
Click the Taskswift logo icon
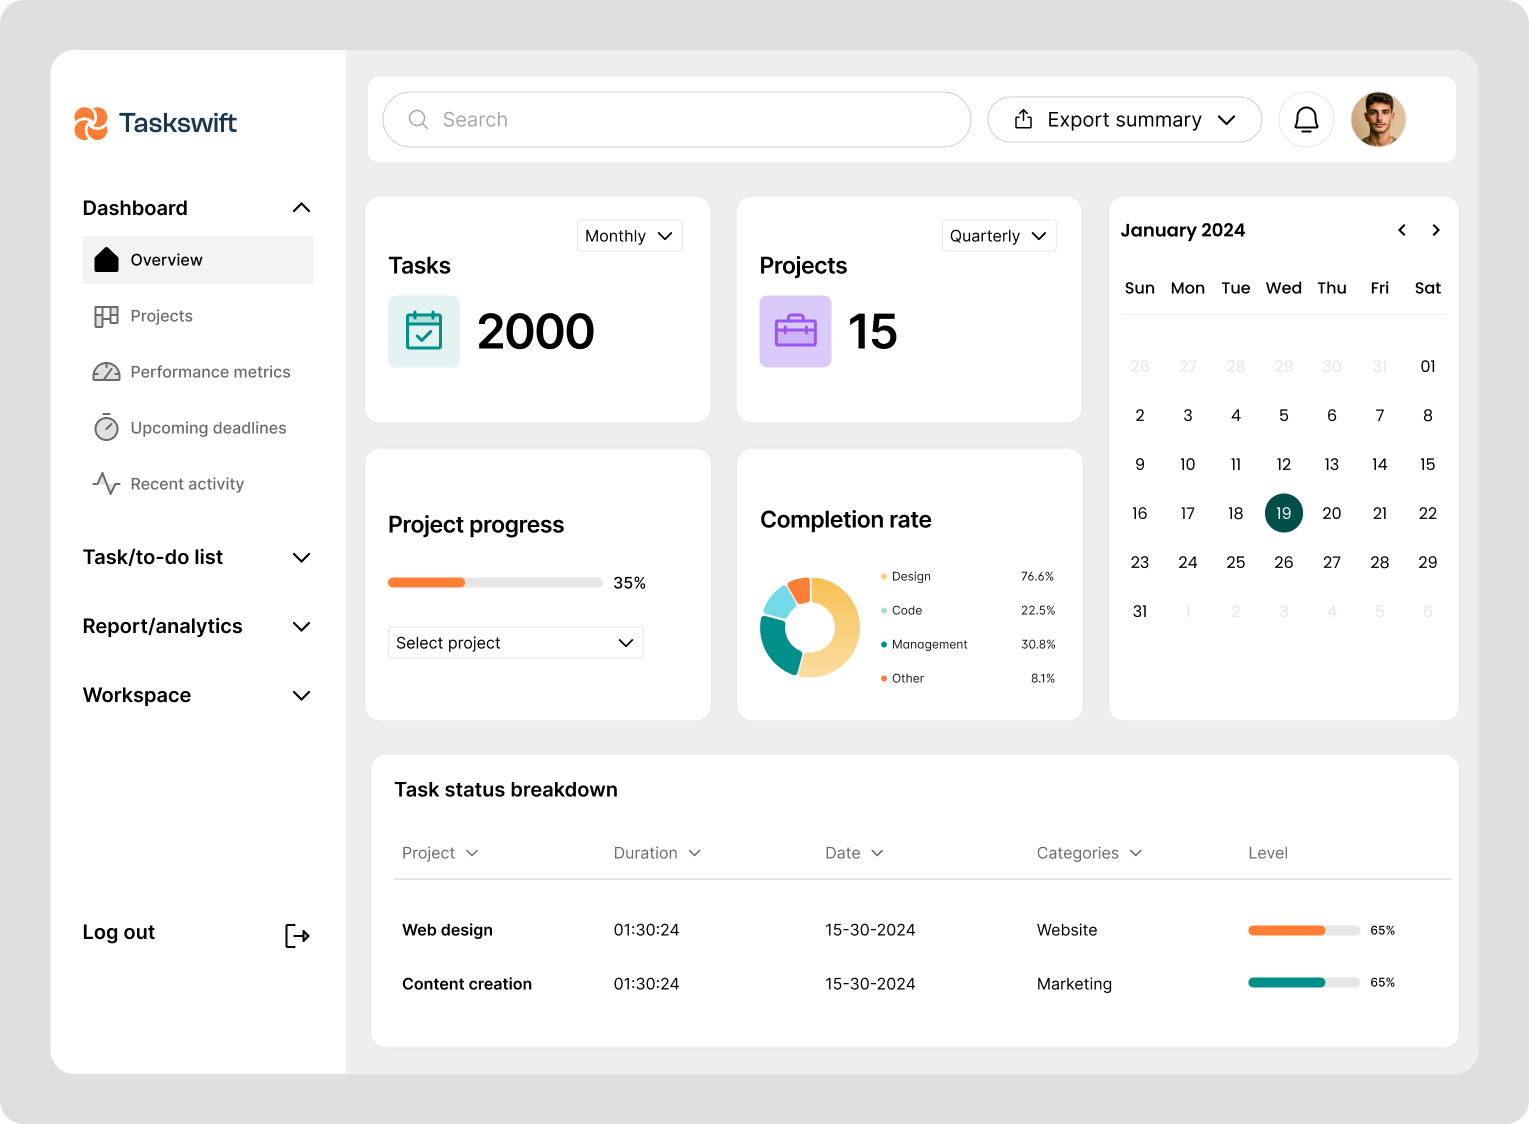[91, 123]
